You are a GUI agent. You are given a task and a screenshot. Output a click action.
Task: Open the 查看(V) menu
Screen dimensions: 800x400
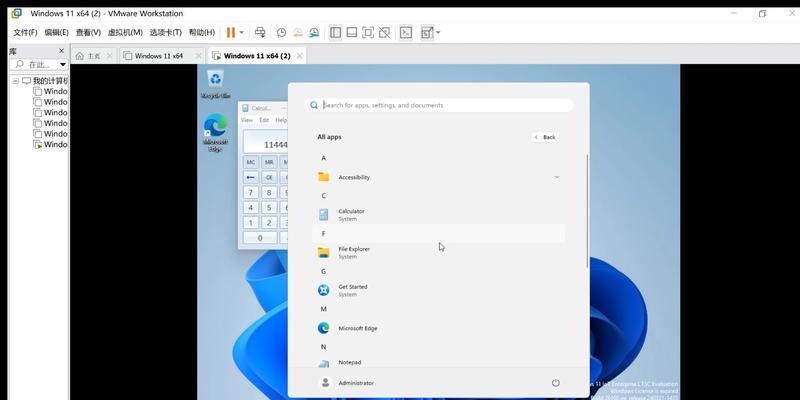88,33
